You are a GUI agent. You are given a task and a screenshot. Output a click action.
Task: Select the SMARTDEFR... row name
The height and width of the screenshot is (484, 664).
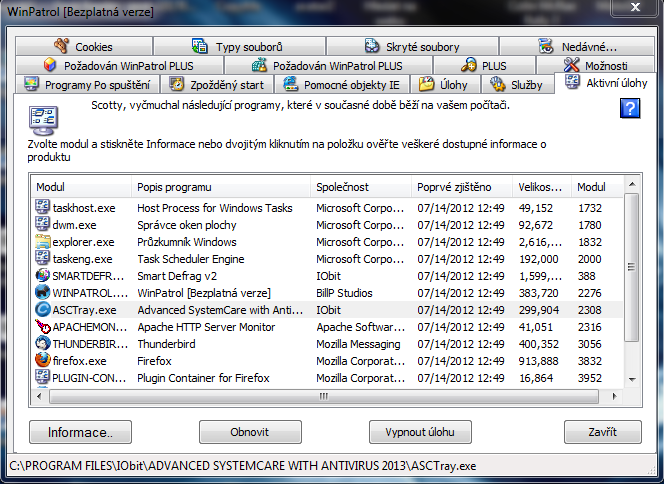pos(89,276)
